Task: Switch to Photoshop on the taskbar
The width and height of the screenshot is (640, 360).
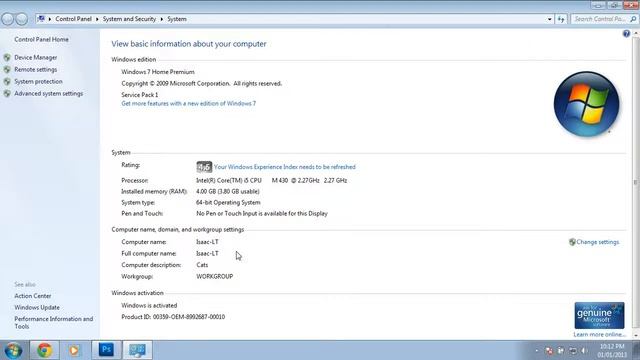Action: (106, 350)
